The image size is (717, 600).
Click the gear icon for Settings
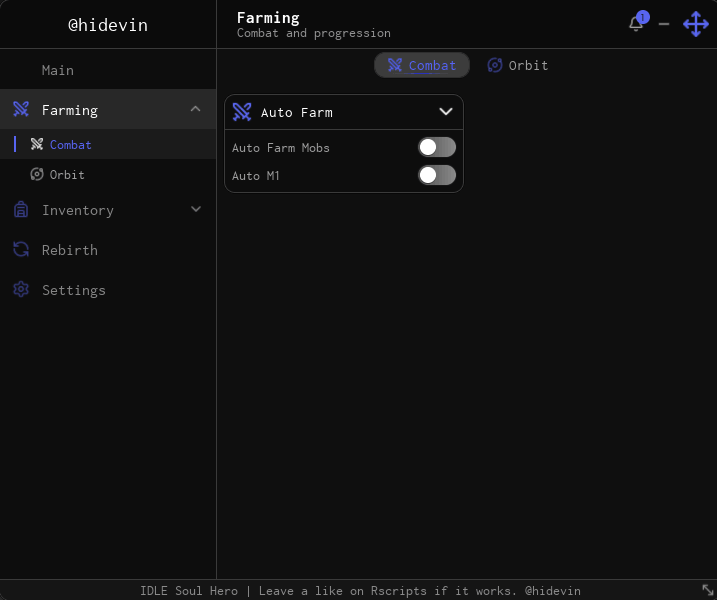[21, 289]
